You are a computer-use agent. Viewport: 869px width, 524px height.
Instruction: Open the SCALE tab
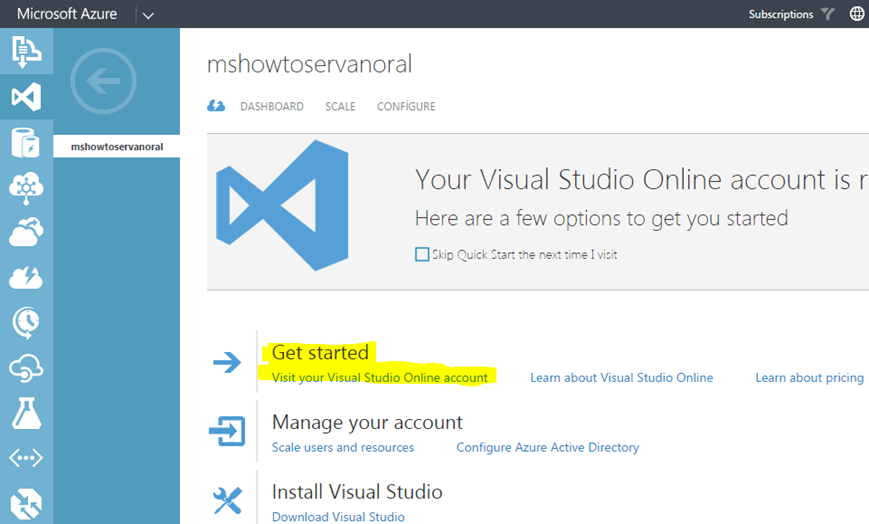pyautogui.click(x=340, y=106)
